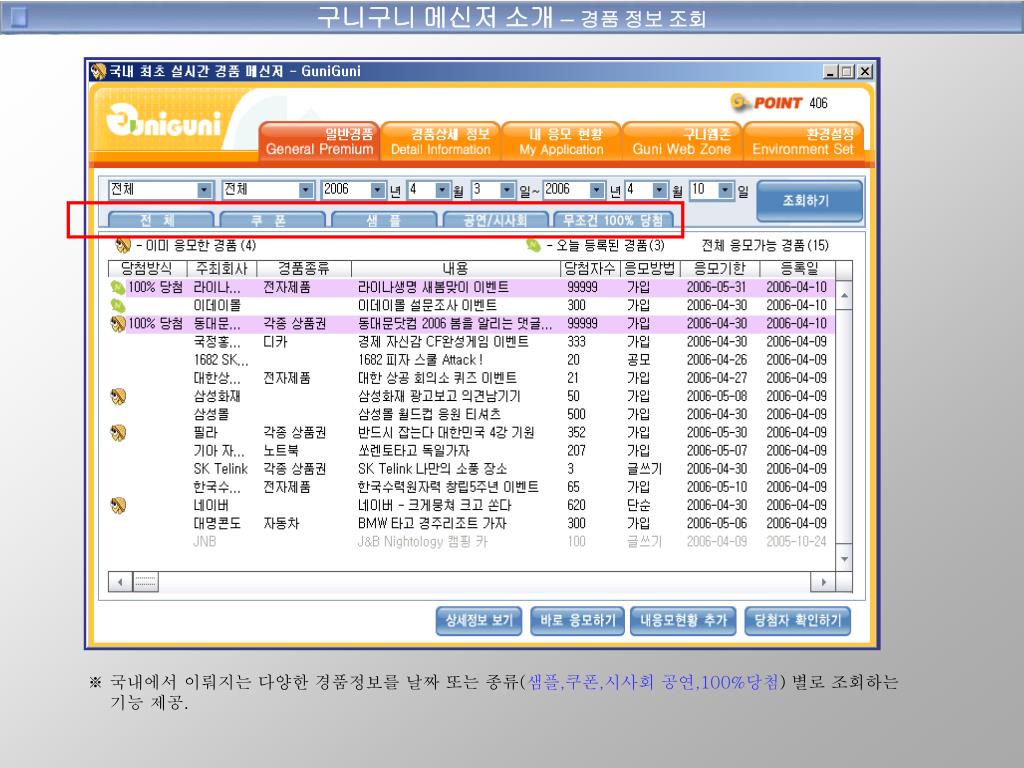Sort by 내용 column header
The image size is (1024, 768).
click(x=456, y=268)
